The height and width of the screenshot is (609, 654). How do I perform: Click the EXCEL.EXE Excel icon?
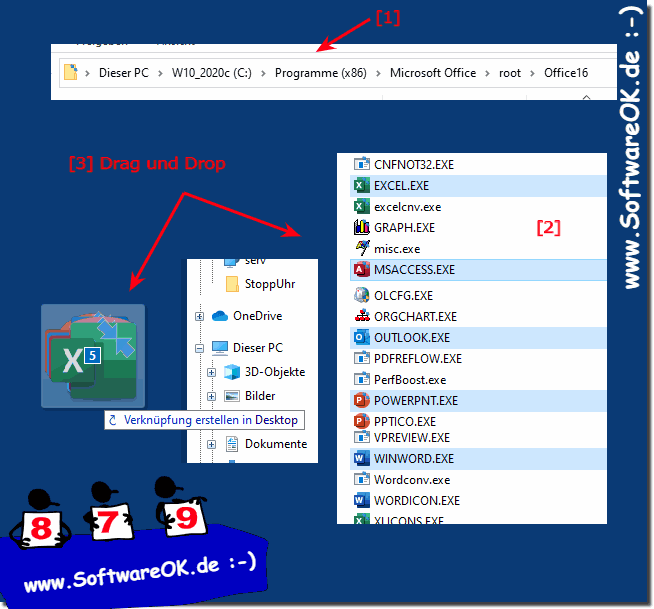[362, 185]
